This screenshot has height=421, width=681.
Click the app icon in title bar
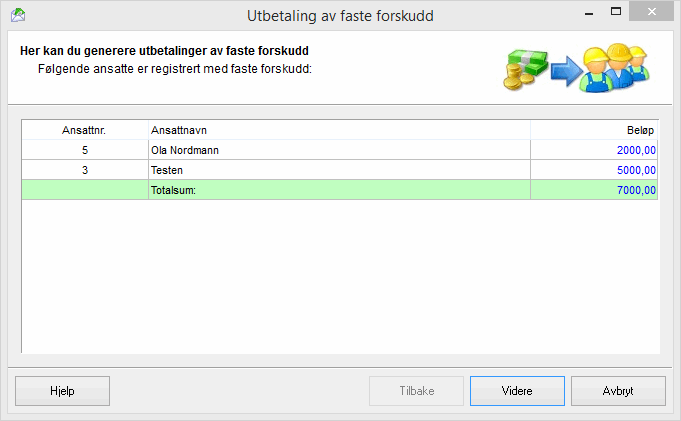17,15
